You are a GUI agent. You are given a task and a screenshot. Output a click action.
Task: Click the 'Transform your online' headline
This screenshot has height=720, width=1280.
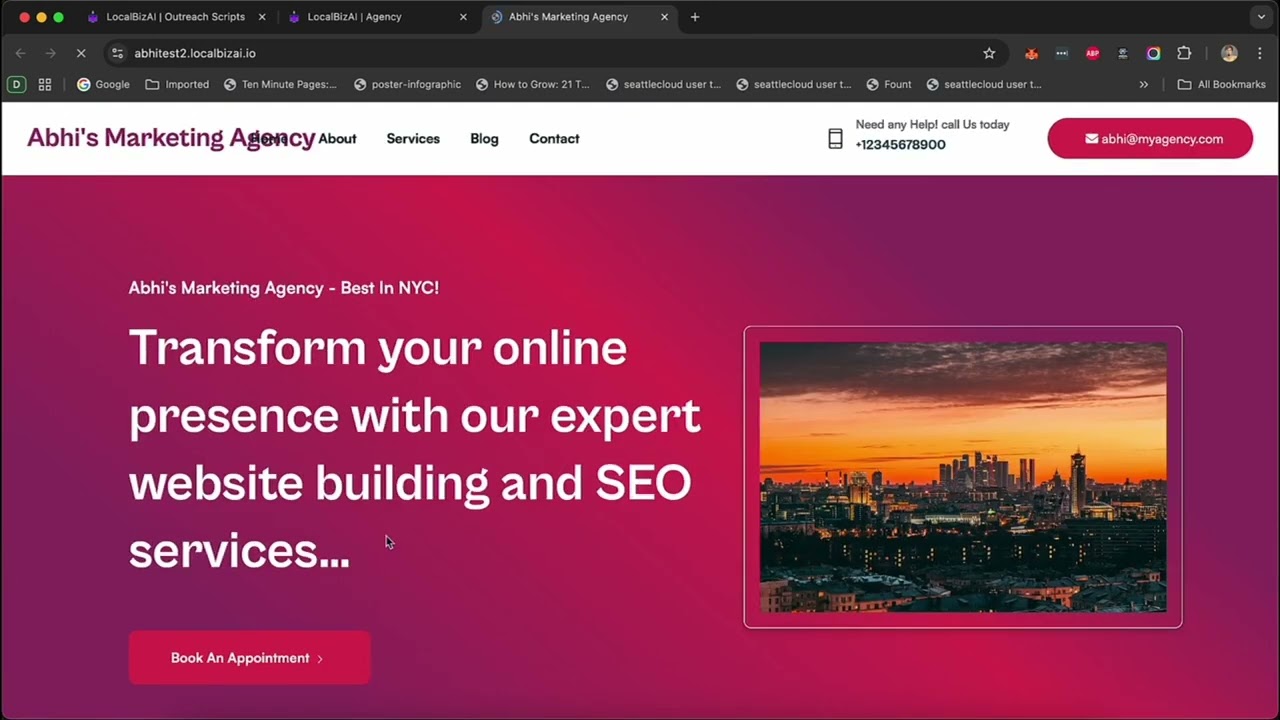click(x=378, y=348)
